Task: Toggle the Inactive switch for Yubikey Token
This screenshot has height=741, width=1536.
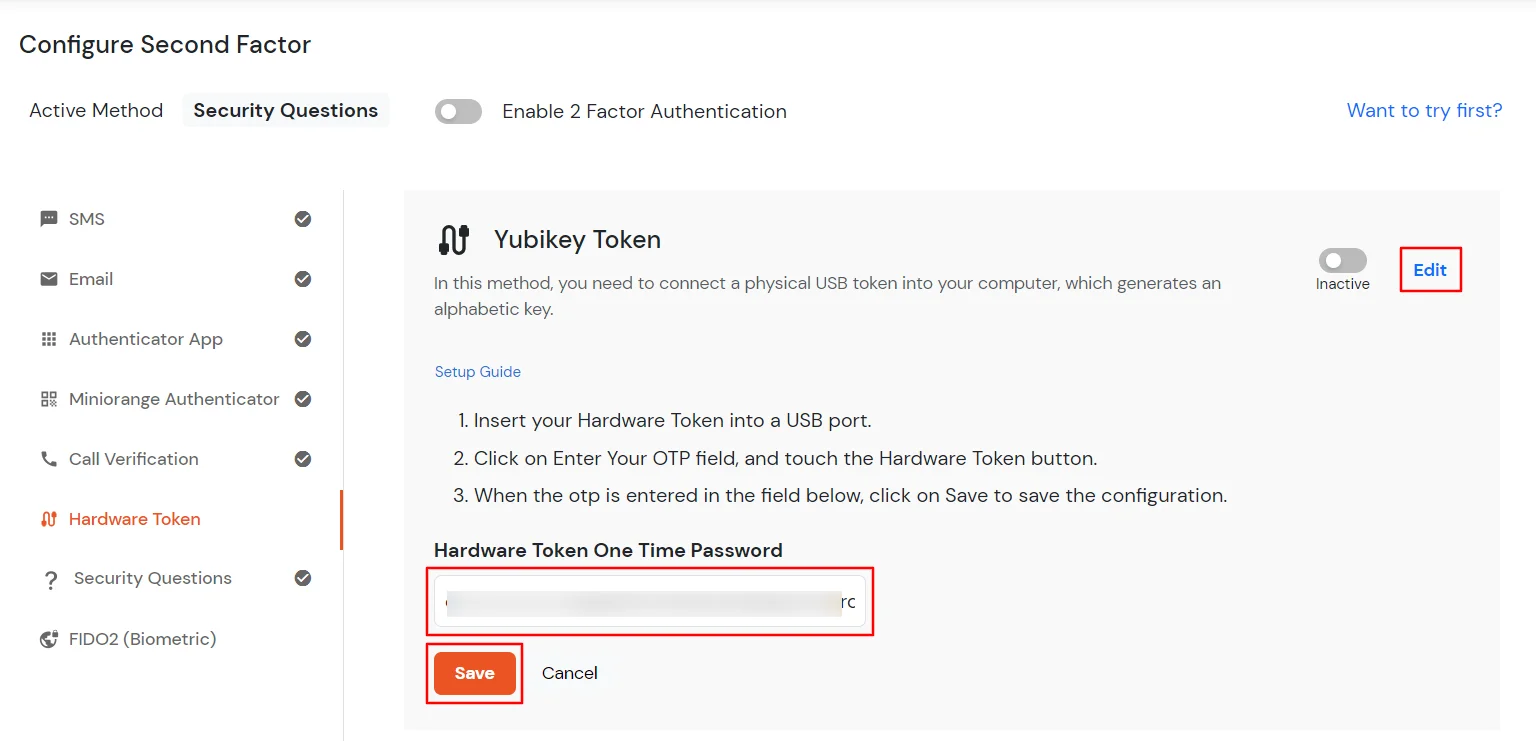Action: tap(1342, 258)
